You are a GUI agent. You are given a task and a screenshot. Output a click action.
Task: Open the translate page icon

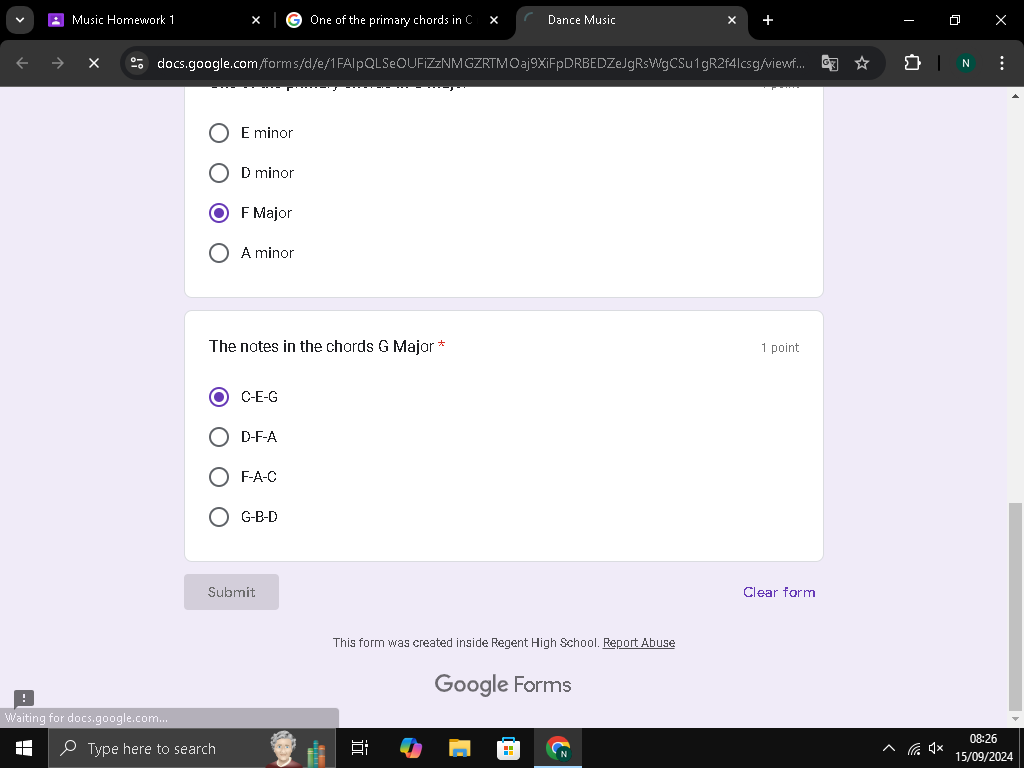coord(830,63)
